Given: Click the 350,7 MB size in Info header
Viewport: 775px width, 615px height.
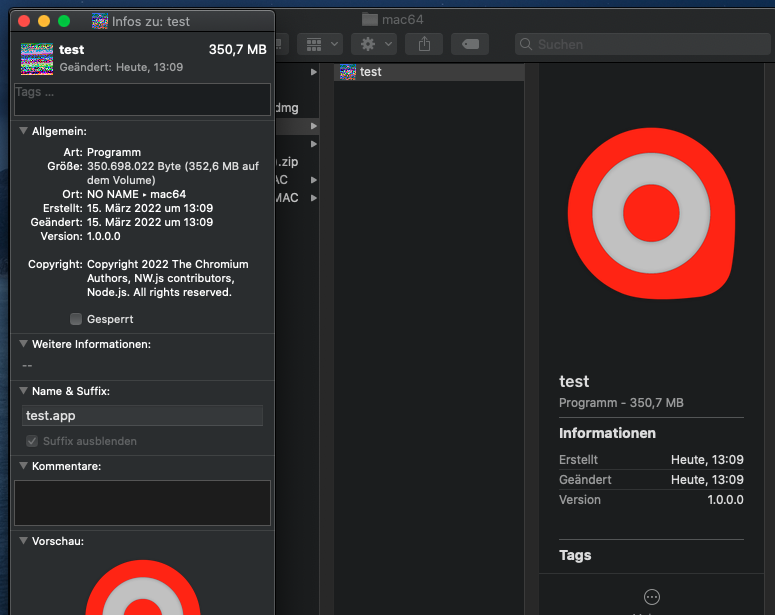Looking at the screenshot, I should click(238, 49).
